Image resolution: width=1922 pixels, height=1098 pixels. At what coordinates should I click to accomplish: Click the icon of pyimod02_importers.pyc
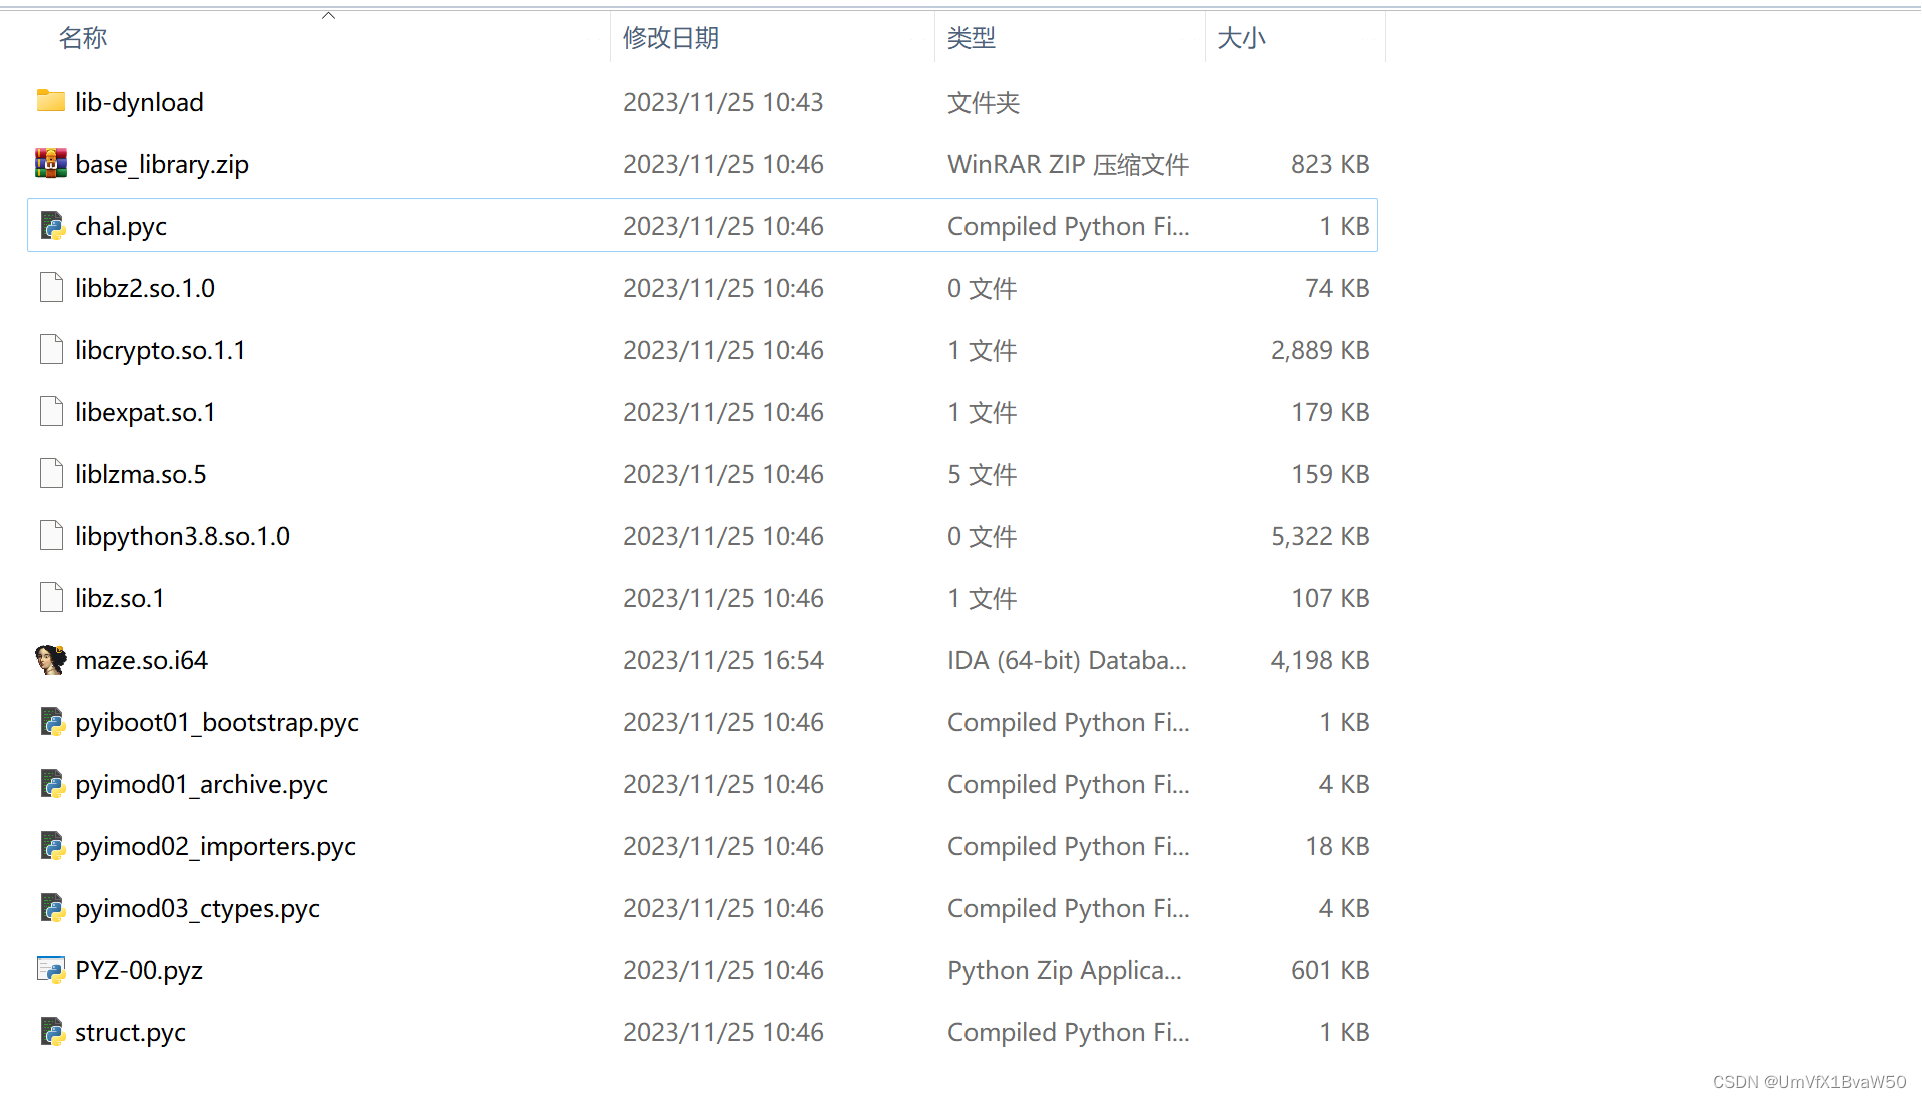pyautogui.click(x=51, y=845)
